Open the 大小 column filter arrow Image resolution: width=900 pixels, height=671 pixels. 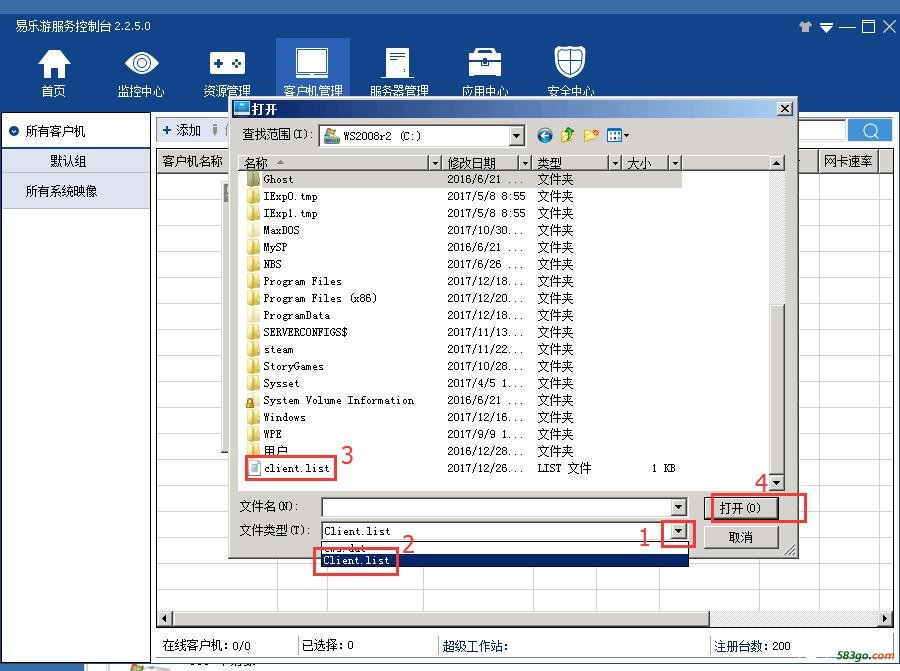pyautogui.click(x=675, y=163)
